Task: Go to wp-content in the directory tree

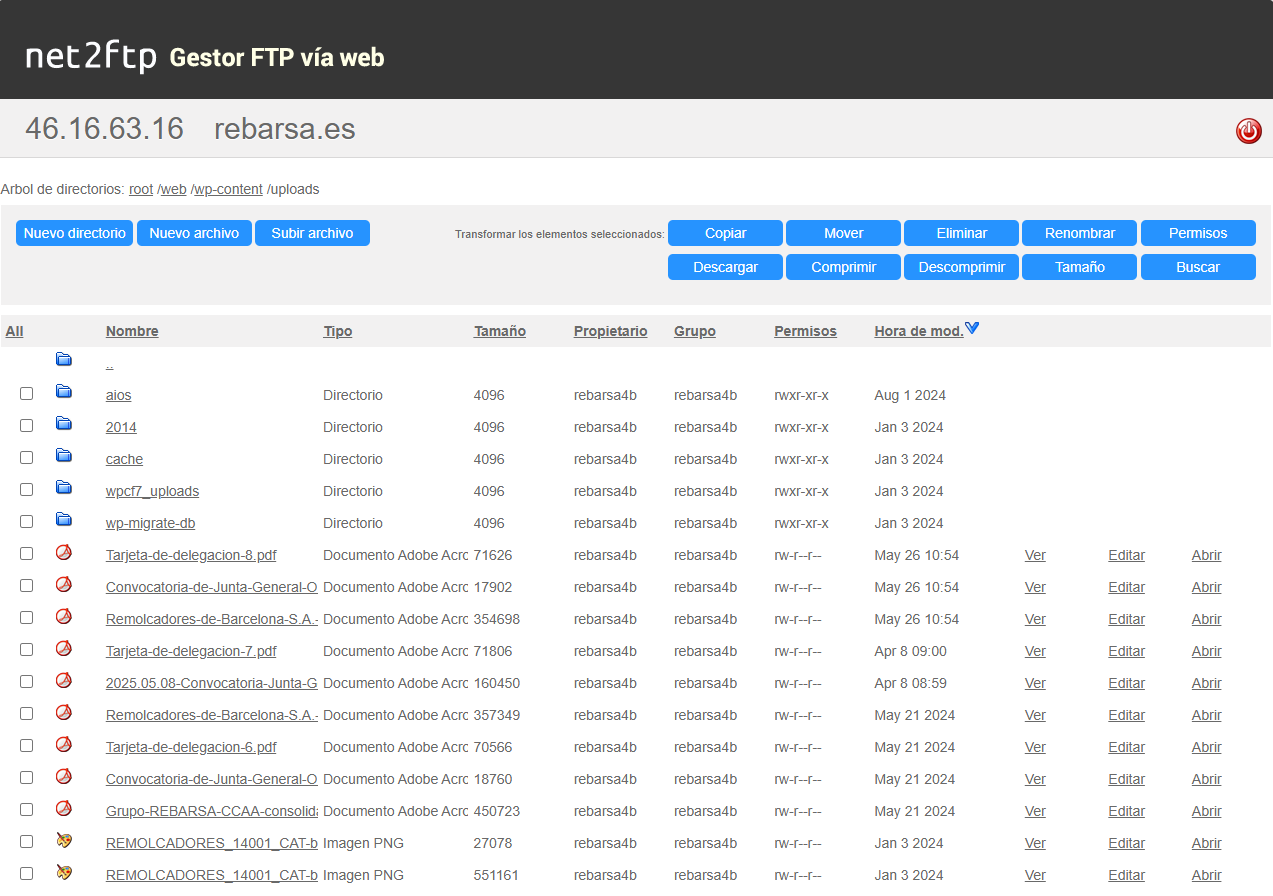Action: (228, 189)
